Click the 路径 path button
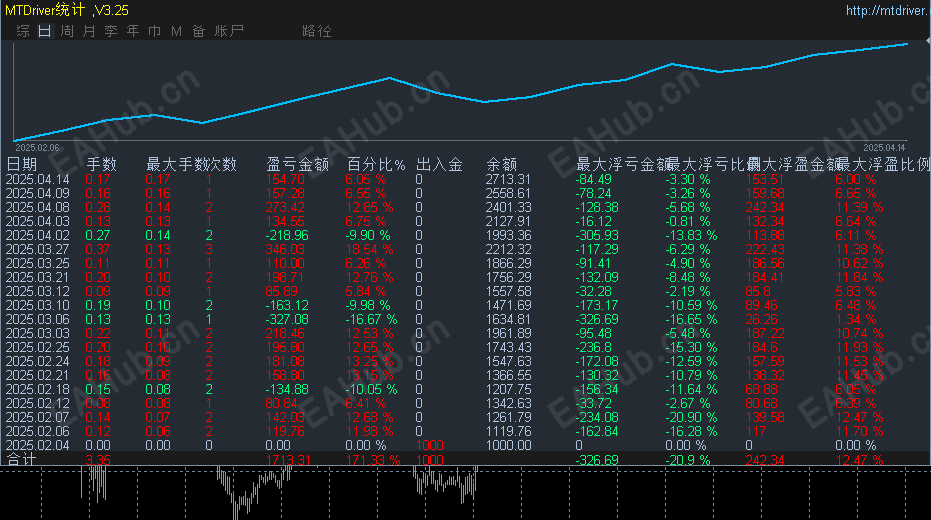931x520 pixels. coord(316,31)
